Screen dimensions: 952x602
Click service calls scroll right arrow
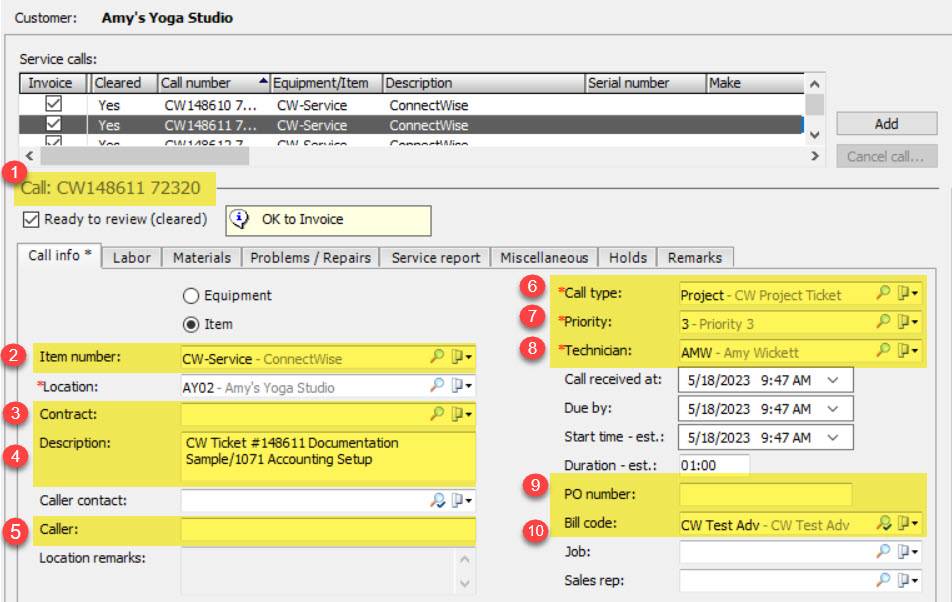tap(815, 156)
